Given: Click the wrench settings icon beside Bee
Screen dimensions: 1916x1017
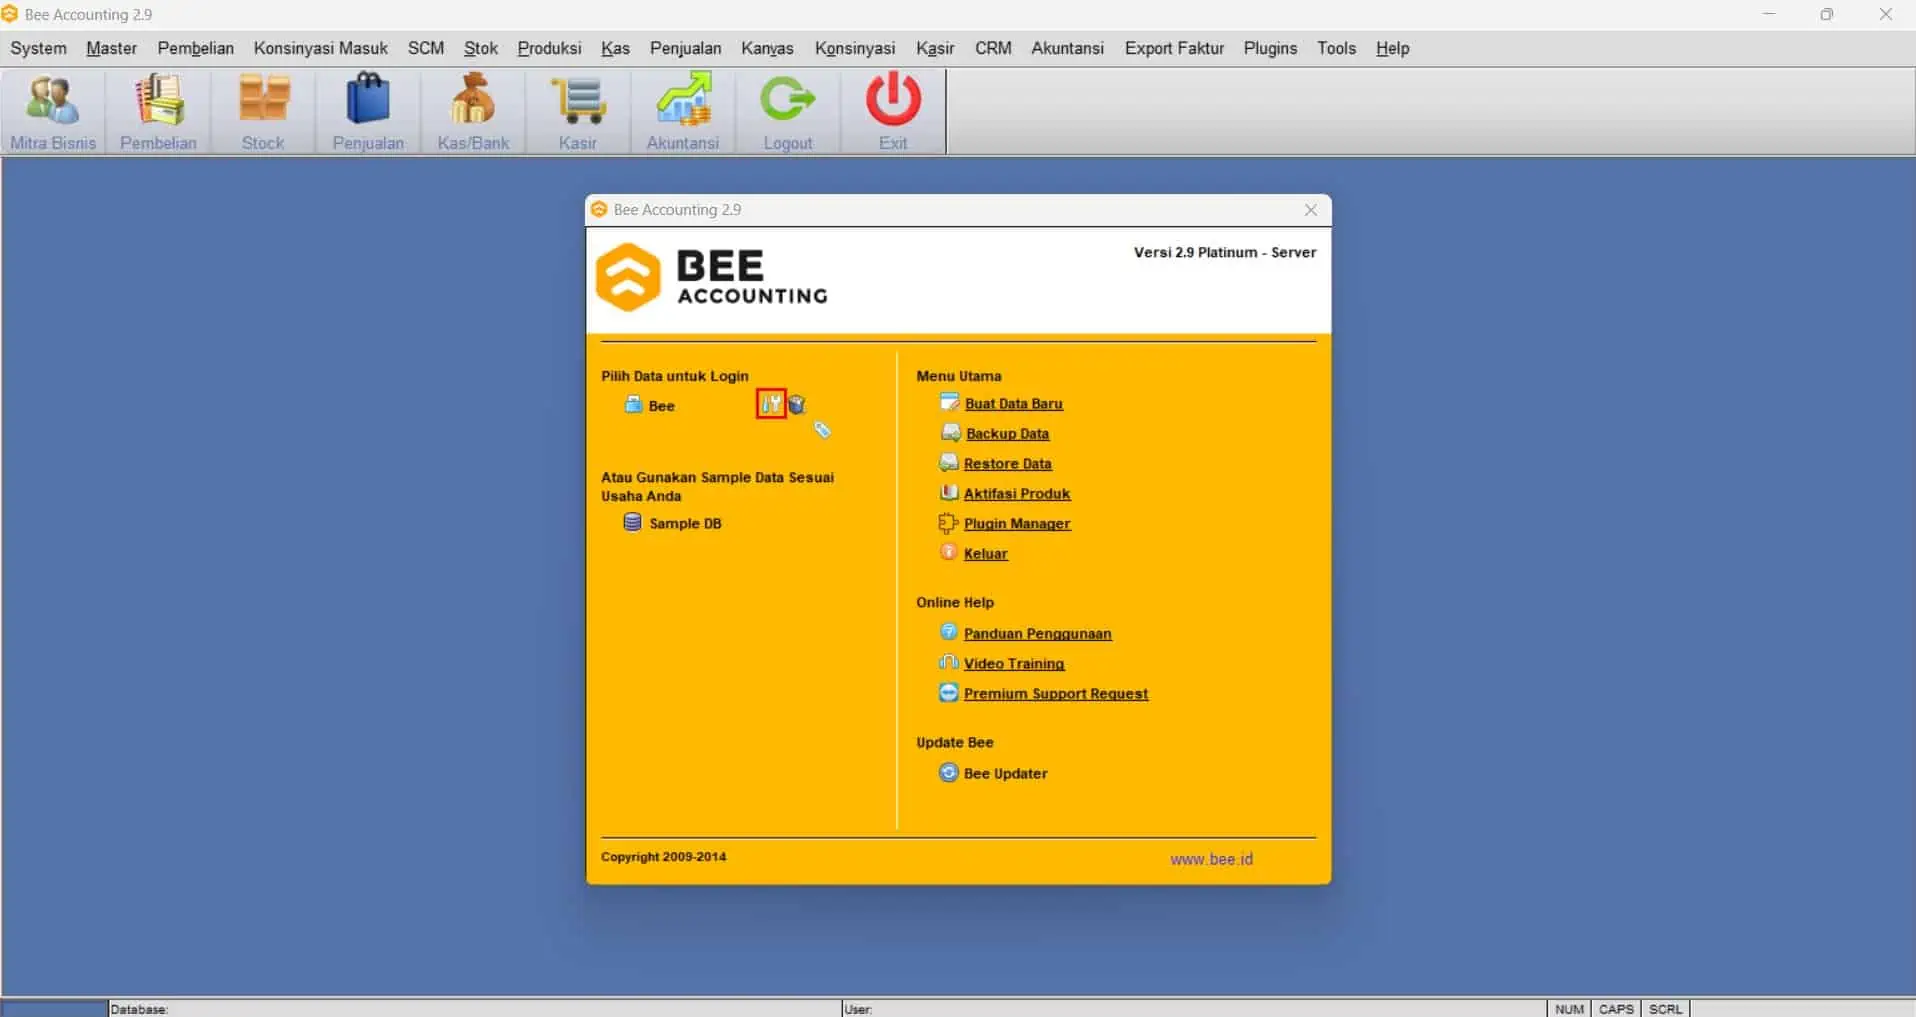Looking at the screenshot, I should [771, 404].
